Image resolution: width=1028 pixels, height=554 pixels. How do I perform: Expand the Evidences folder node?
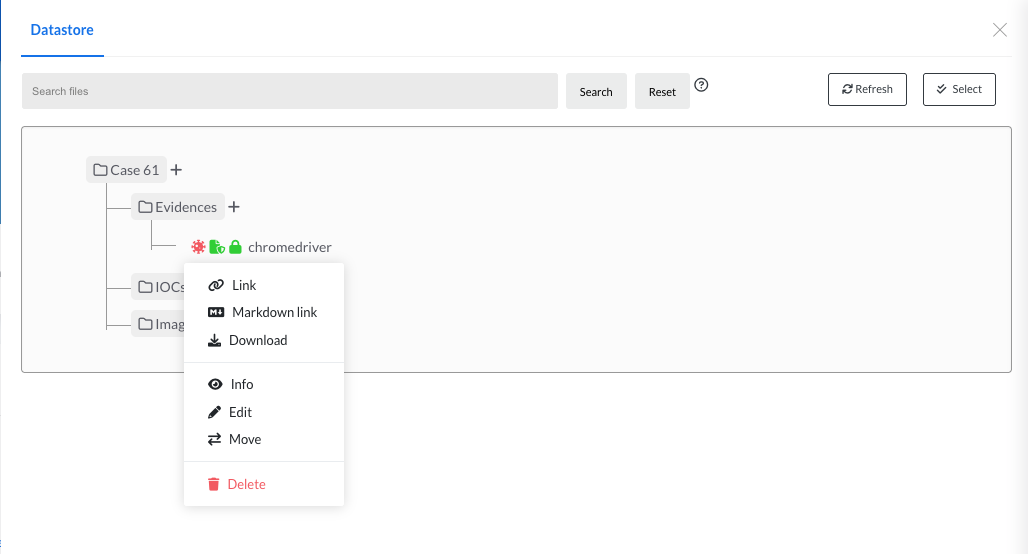178,207
